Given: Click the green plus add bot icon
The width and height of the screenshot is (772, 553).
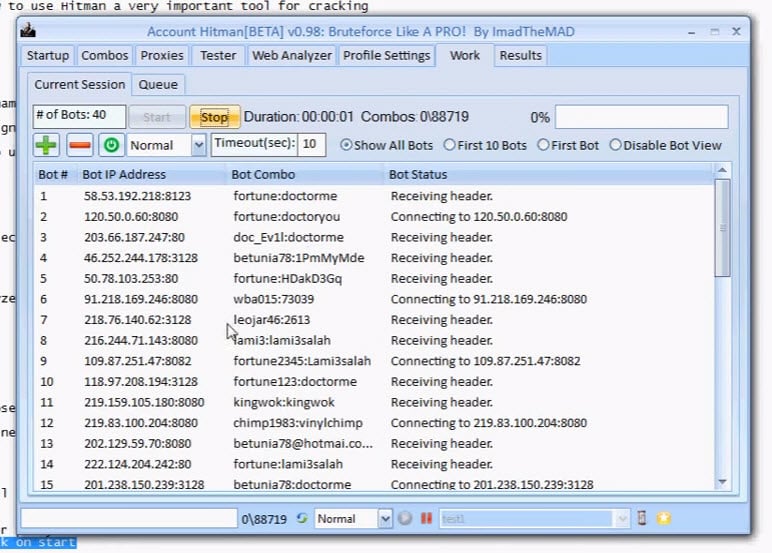Looking at the screenshot, I should point(46,145).
